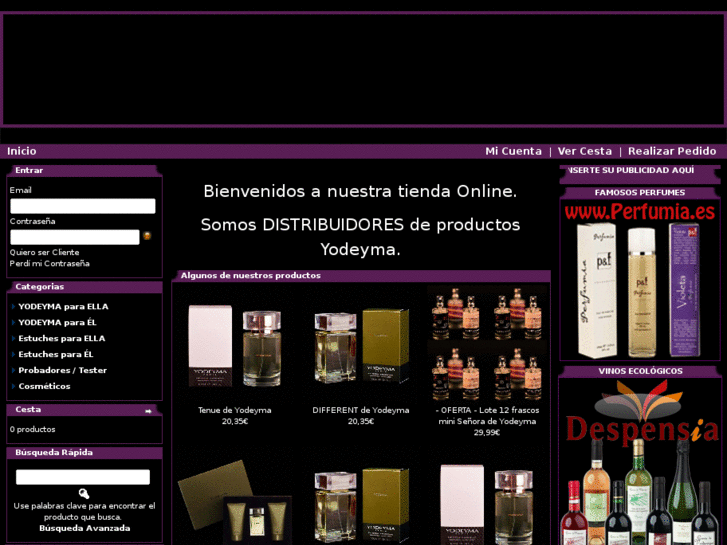Open the gift set estuche product thumbnail
Screen dimensions: 727x545
(235, 502)
